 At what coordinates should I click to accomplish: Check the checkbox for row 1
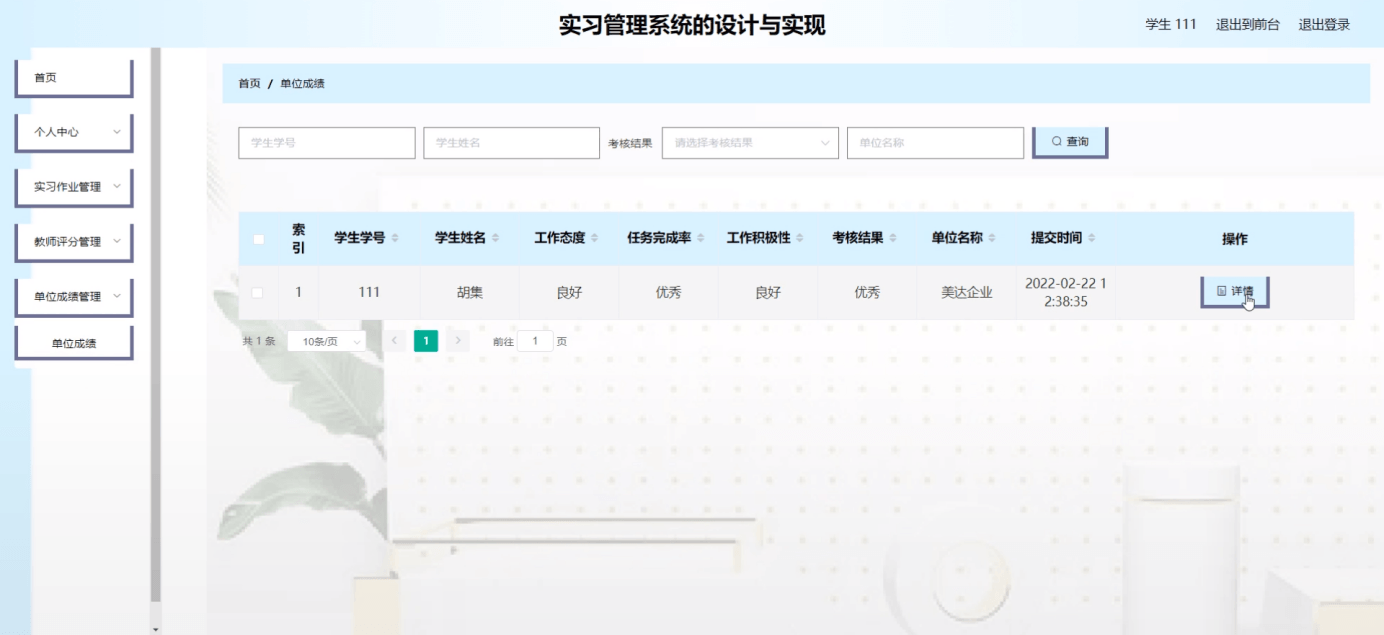tap(257, 293)
